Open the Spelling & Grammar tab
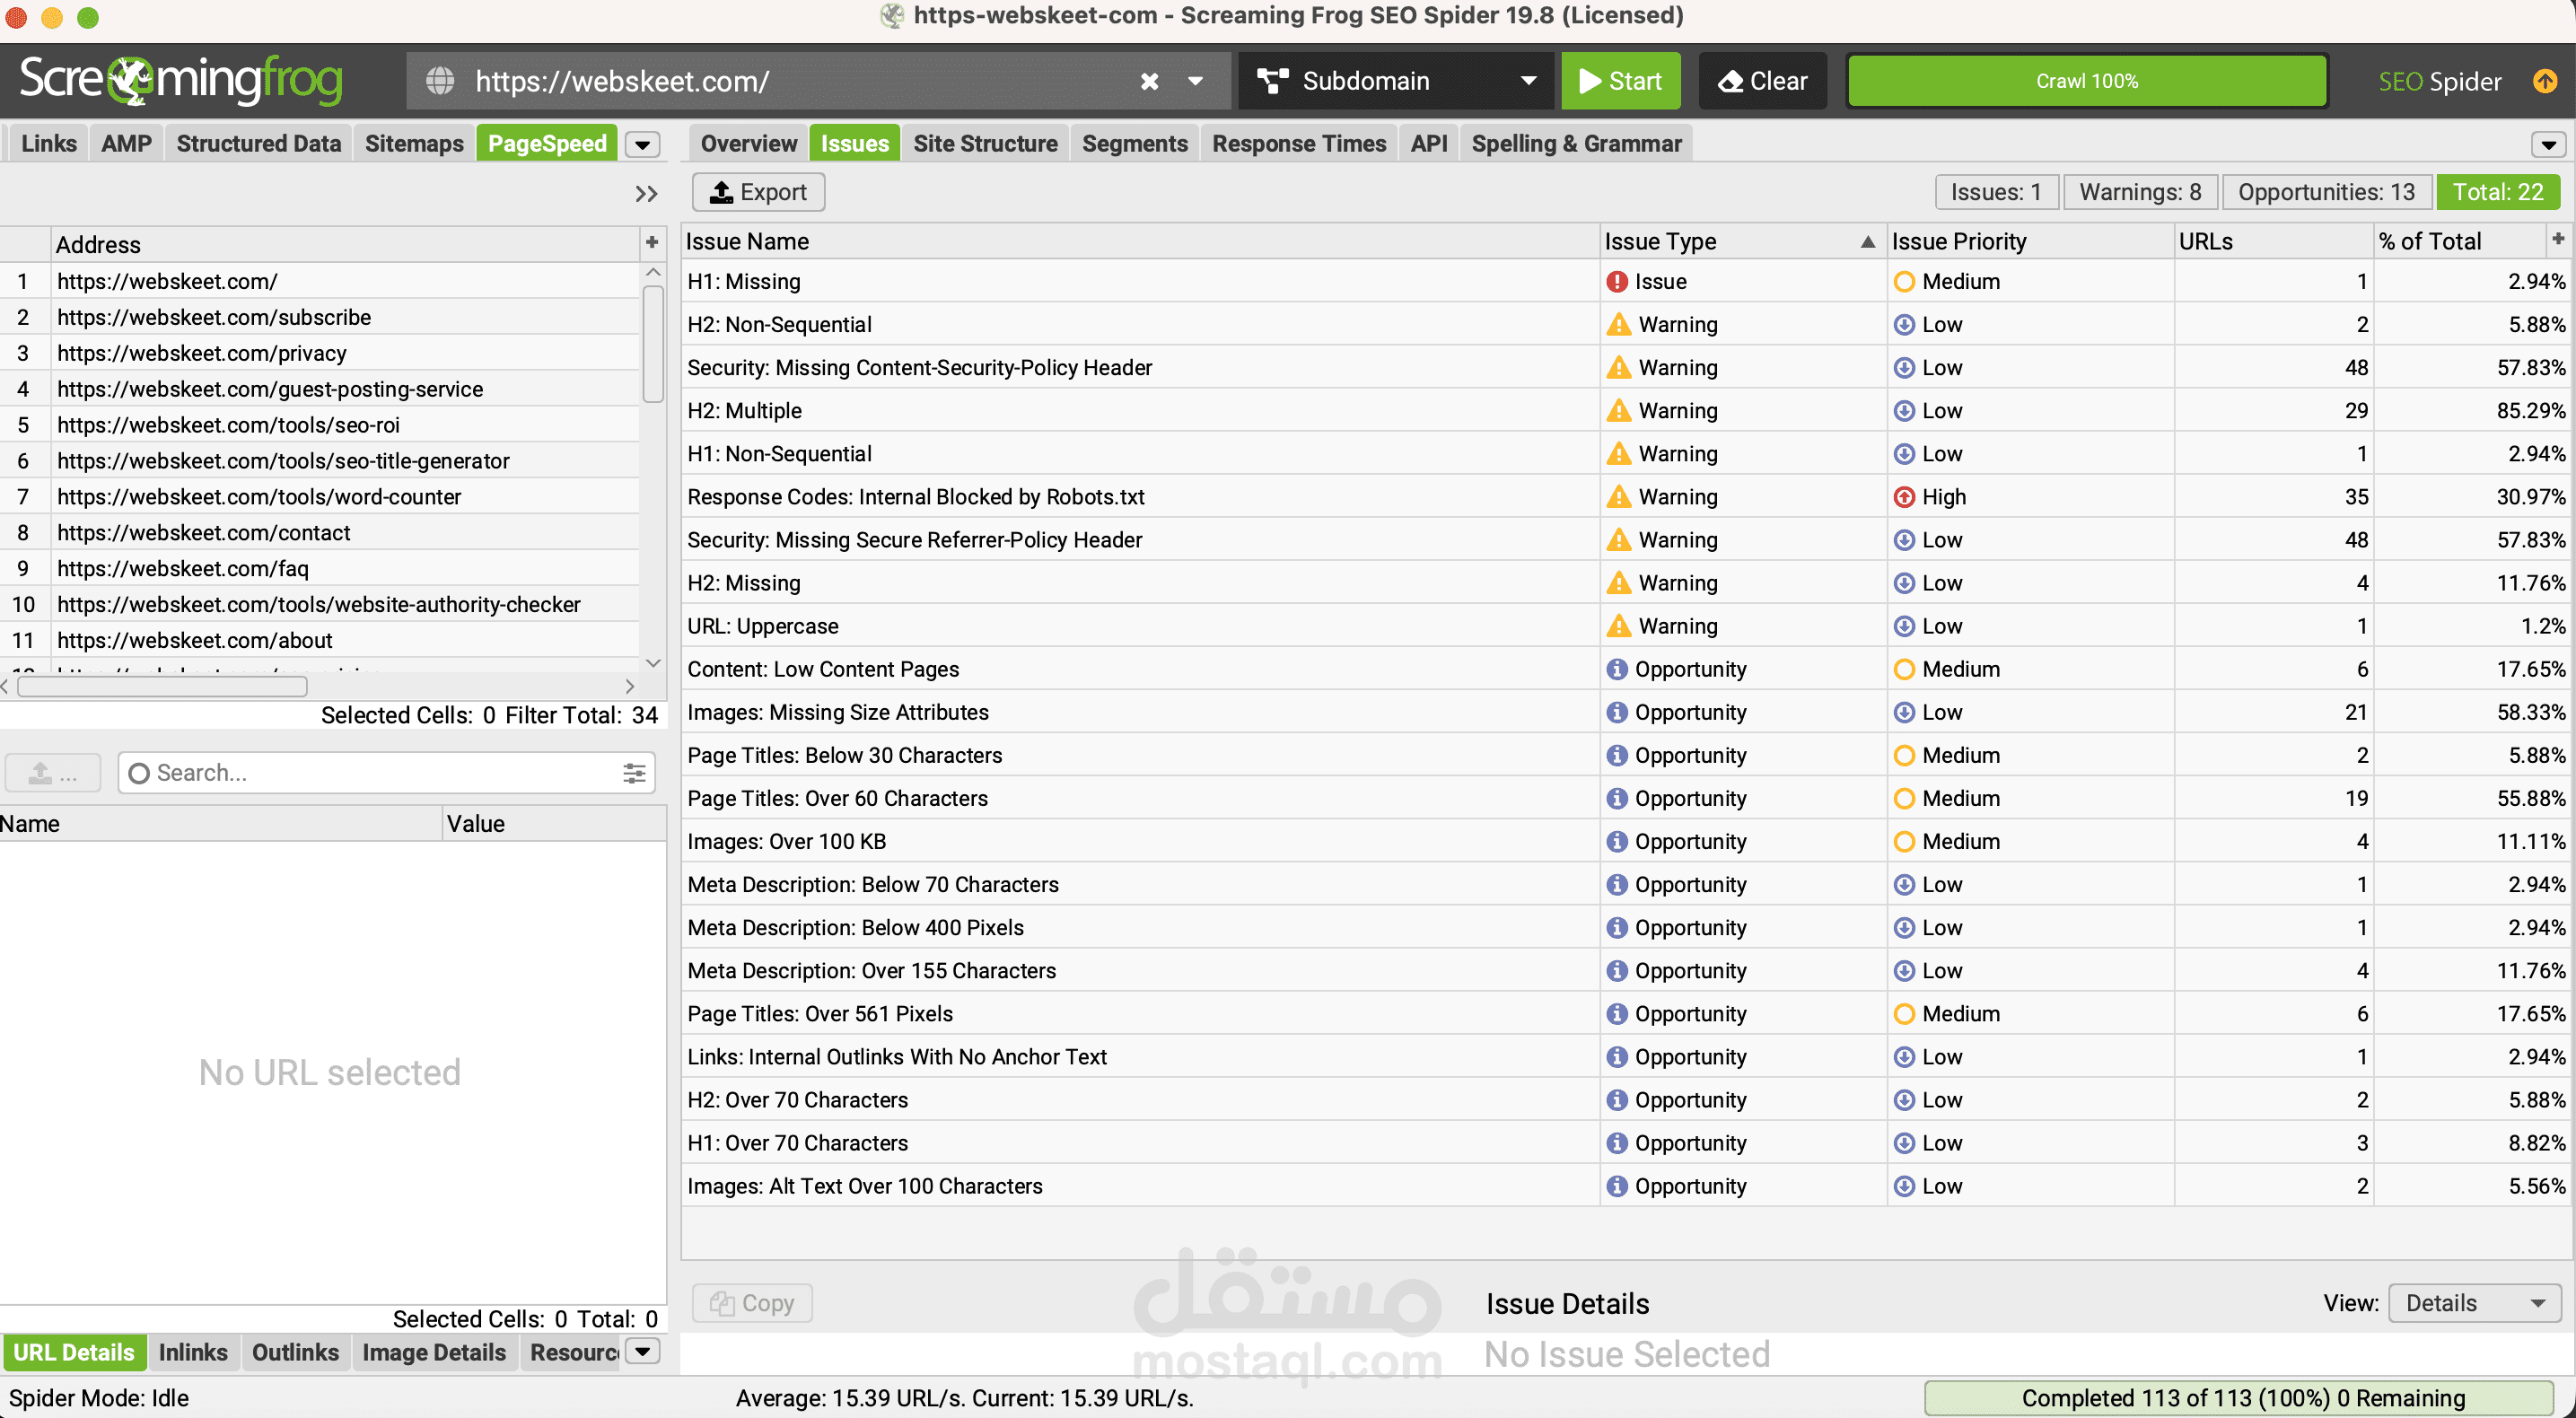Screen dimensions: 2576x1418 [x=1576, y=144]
